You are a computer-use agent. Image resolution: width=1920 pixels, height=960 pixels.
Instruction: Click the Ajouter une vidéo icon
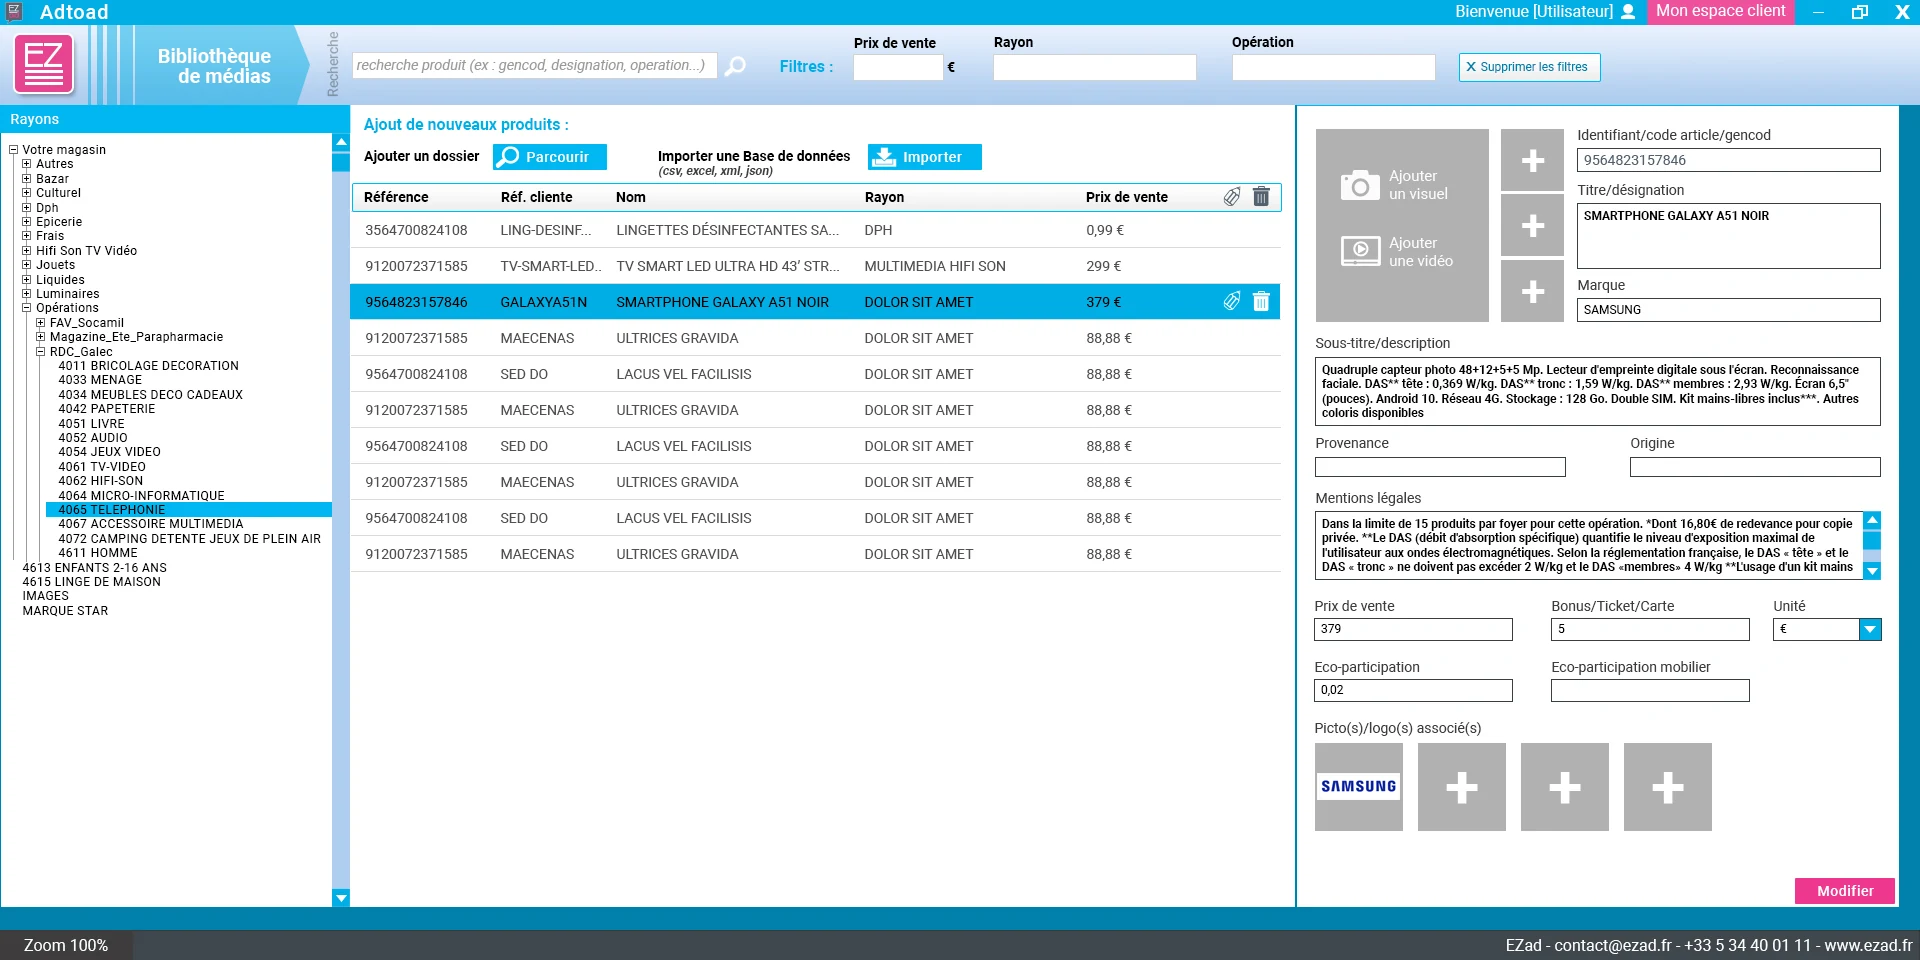pyautogui.click(x=1360, y=251)
